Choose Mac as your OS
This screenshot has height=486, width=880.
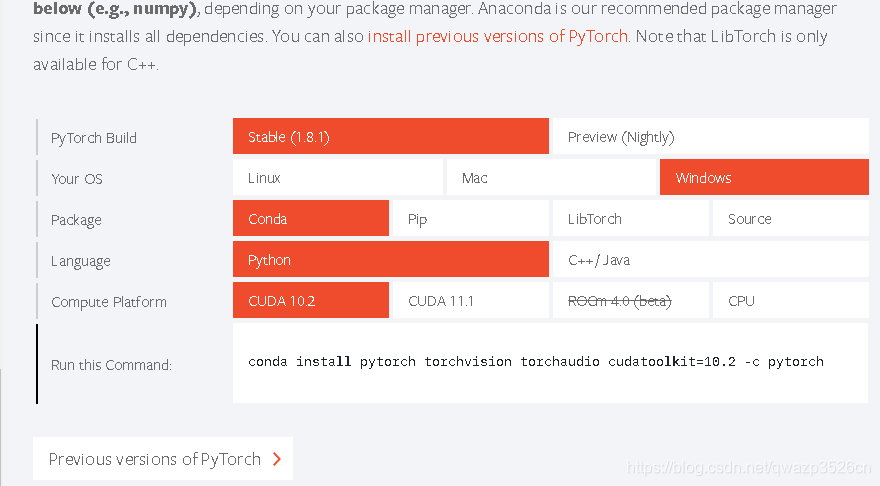coord(551,177)
